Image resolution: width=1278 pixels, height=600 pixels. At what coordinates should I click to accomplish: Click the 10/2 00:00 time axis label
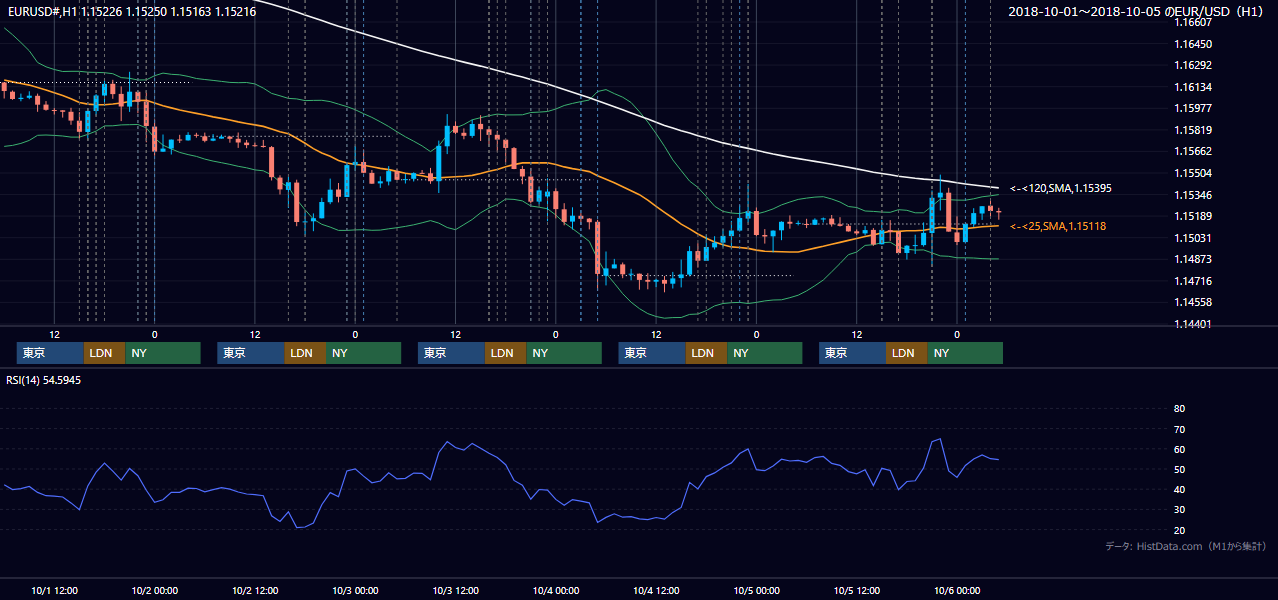click(x=155, y=590)
